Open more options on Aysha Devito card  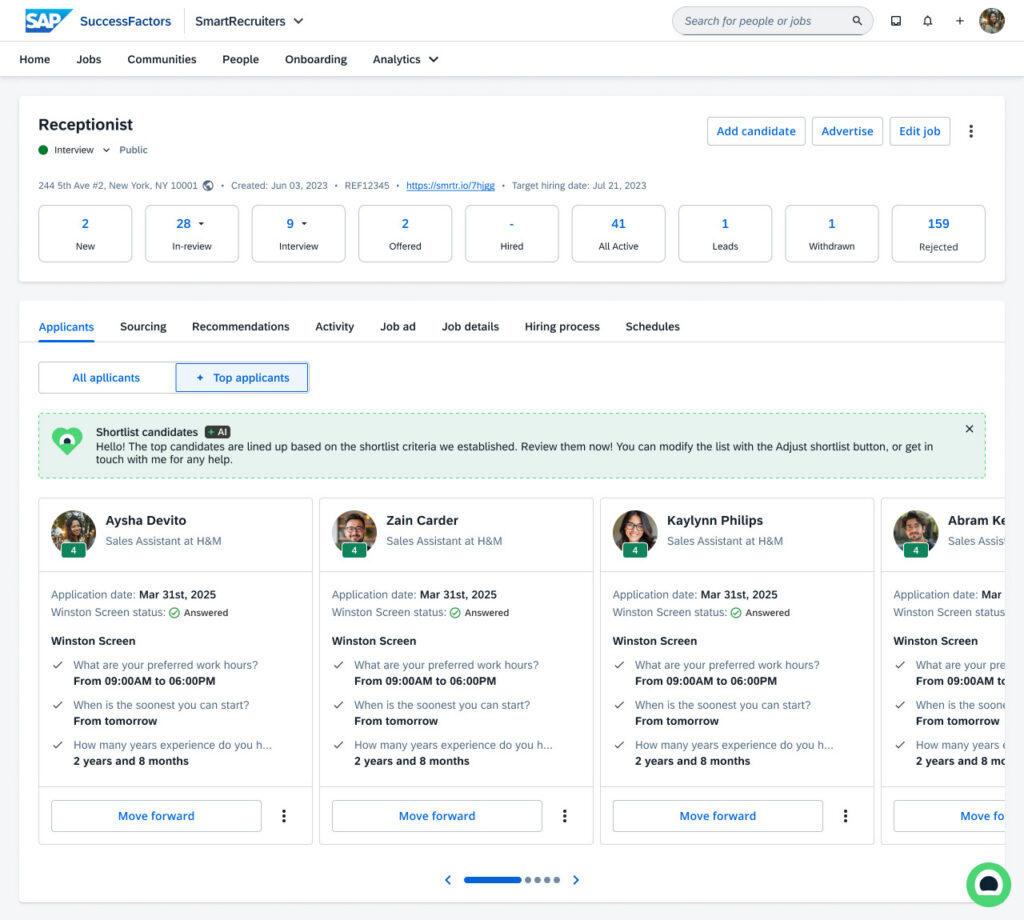[x=284, y=816]
